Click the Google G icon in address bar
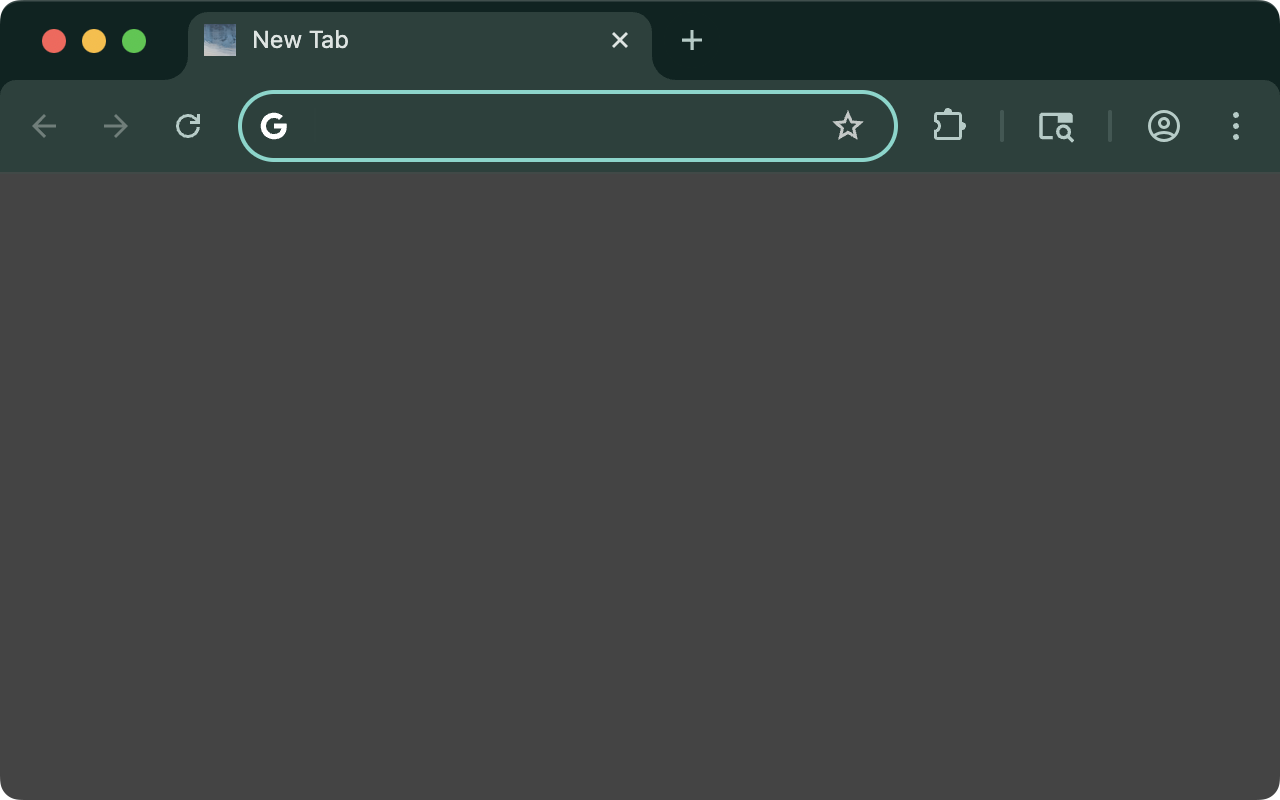Viewport: 1280px width, 800px height. pyautogui.click(x=274, y=126)
